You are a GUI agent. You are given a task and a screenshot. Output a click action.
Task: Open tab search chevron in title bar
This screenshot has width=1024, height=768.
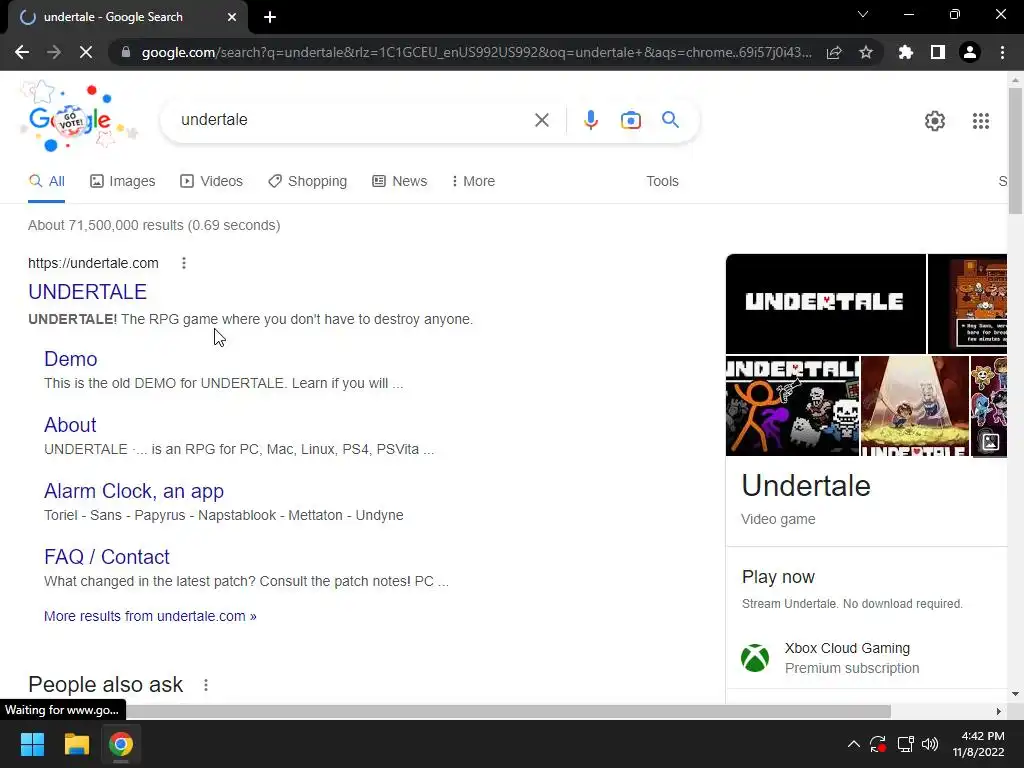863,14
